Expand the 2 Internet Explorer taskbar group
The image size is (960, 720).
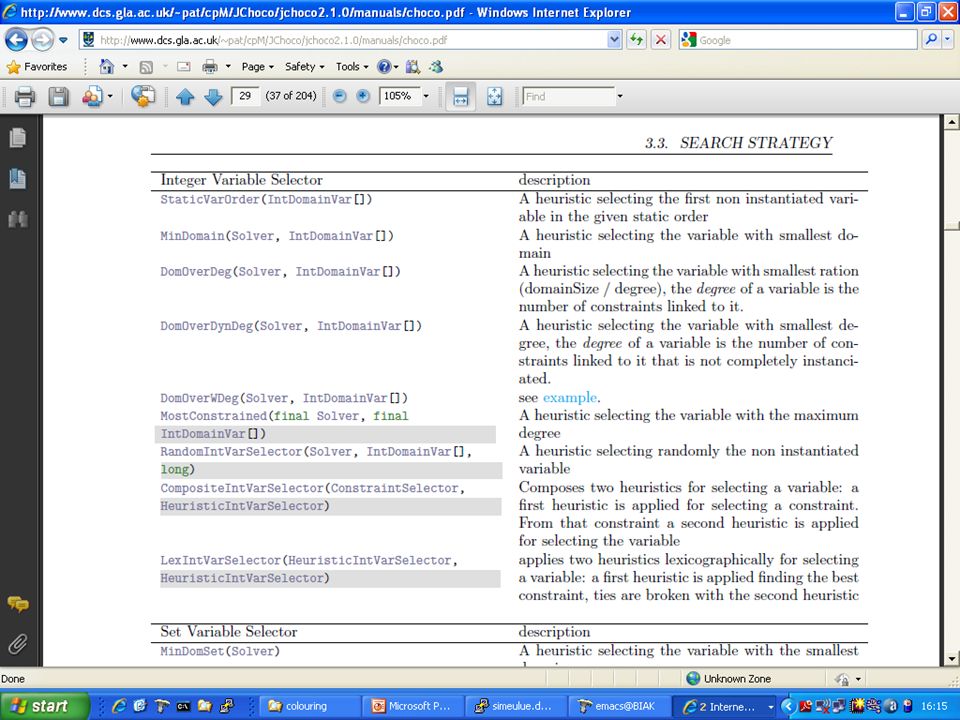[x=726, y=706]
